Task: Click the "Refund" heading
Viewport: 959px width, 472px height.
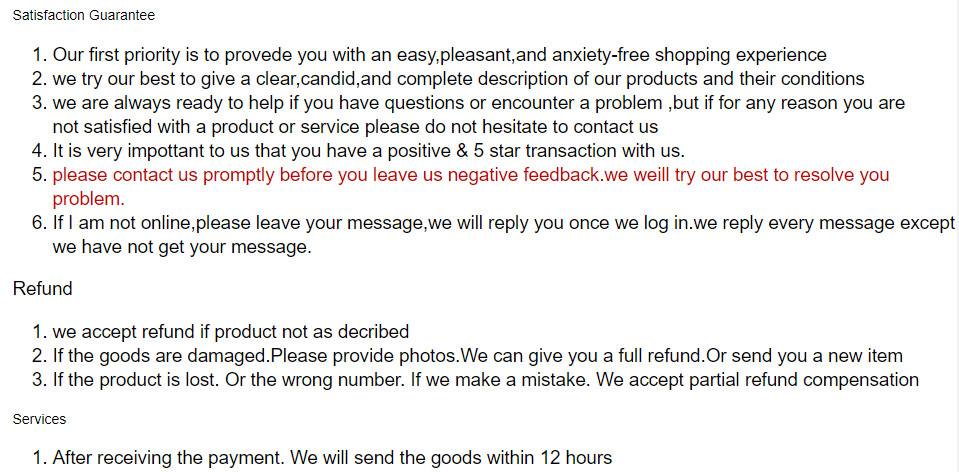Action: pyautogui.click(x=42, y=289)
